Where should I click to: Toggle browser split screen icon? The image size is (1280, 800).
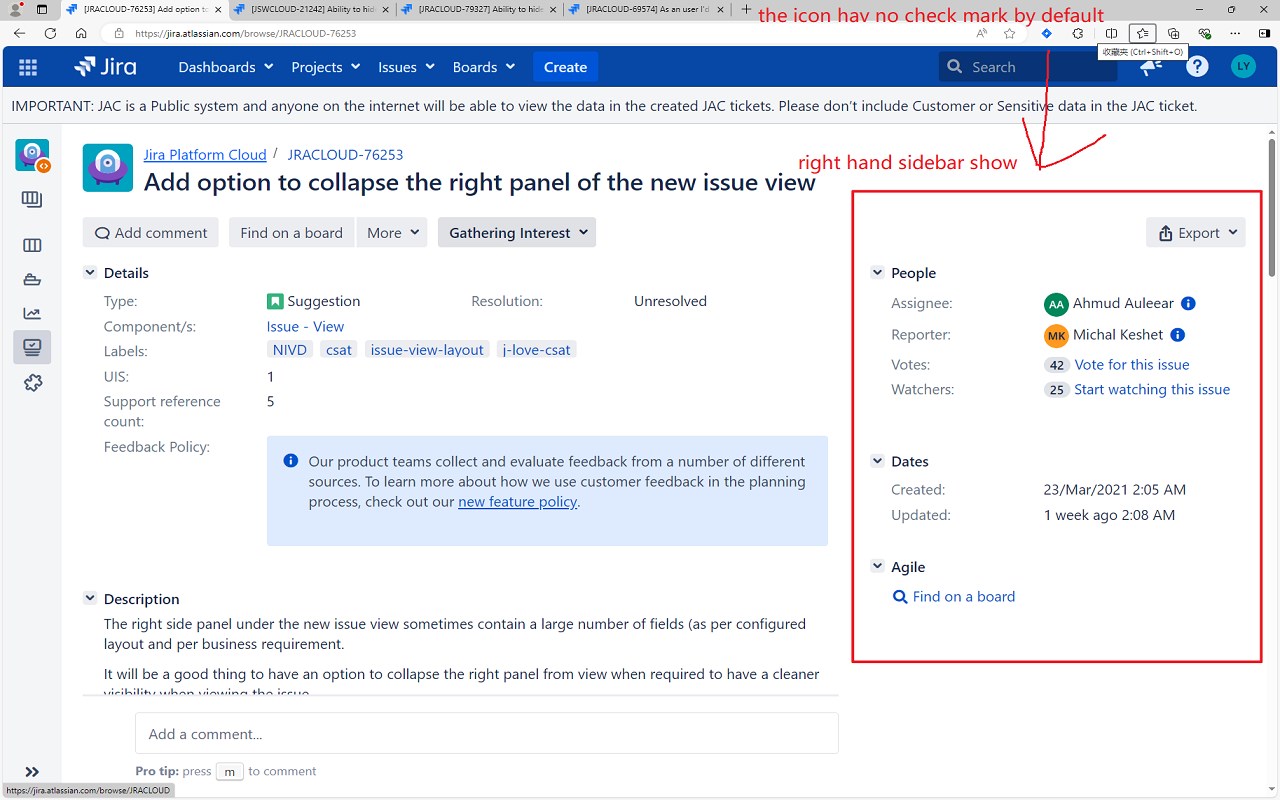tap(1111, 33)
